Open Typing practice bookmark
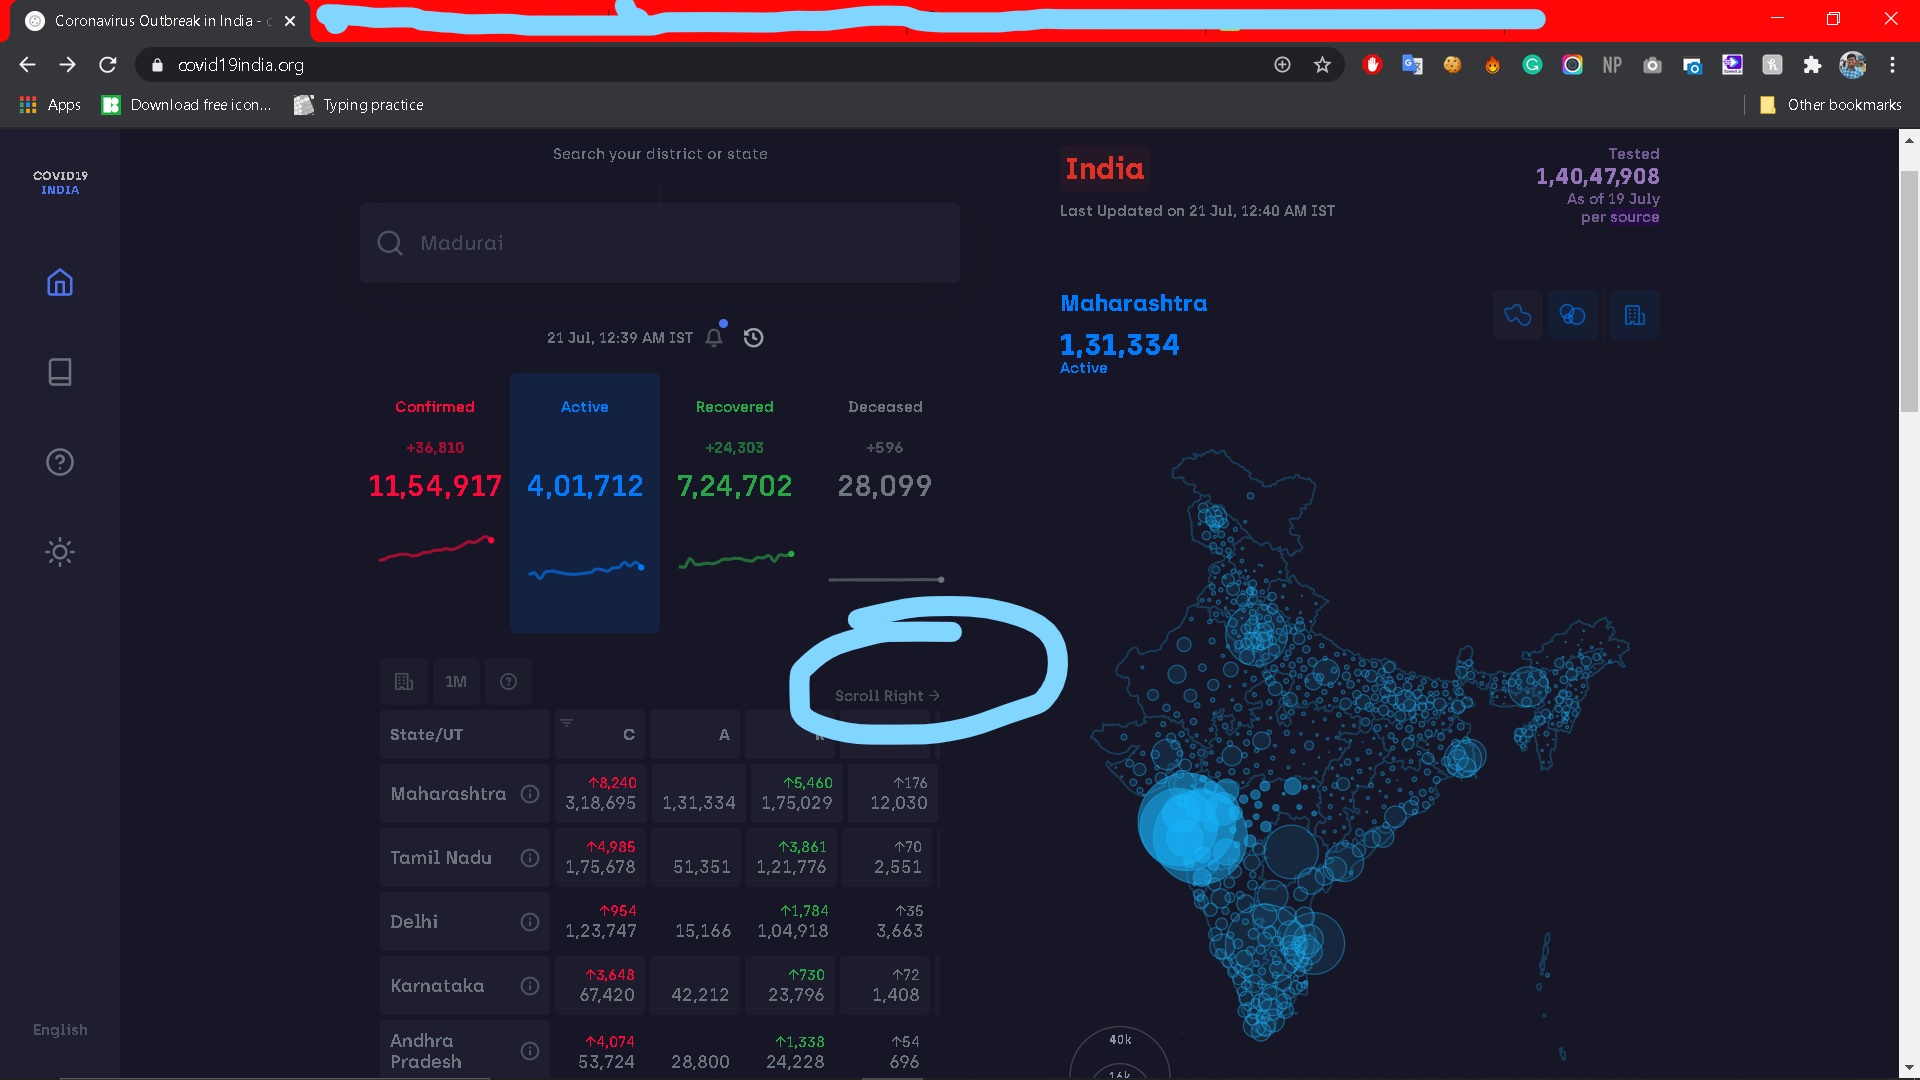Viewport: 1920px width, 1080px height. (359, 105)
